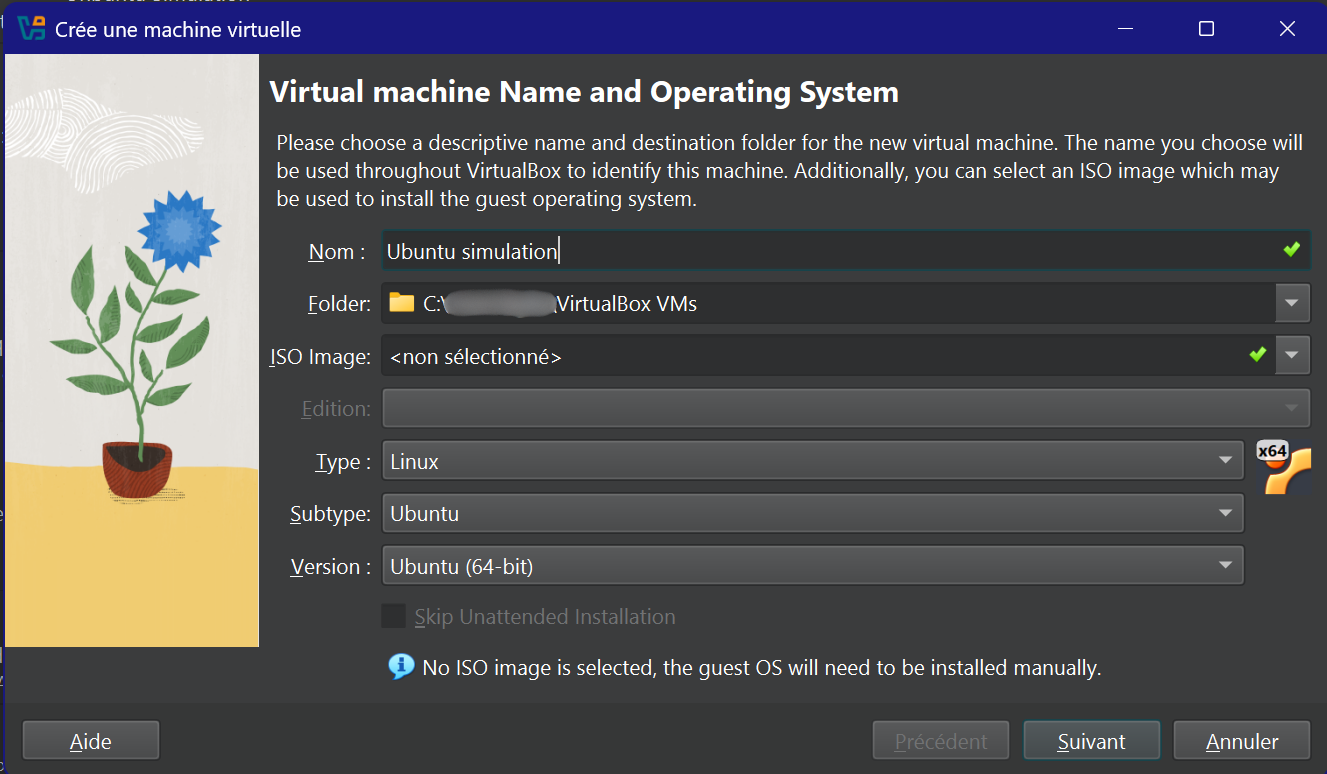Screen dimensions: 1327x774
Task: Click the blue info icon near the ISO warning
Action: pyautogui.click(x=400, y=666)
